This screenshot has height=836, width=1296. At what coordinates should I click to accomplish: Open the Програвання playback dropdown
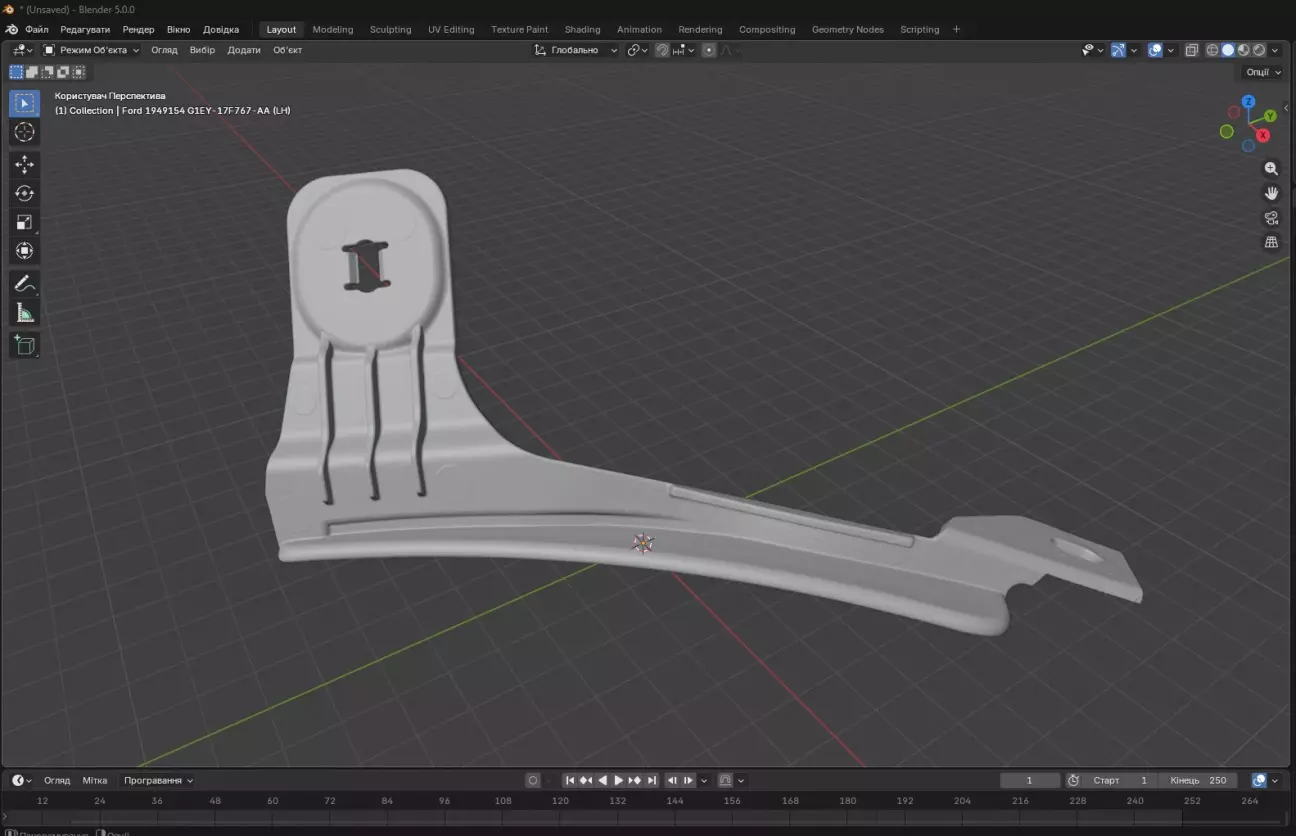[x=156, y=780]
